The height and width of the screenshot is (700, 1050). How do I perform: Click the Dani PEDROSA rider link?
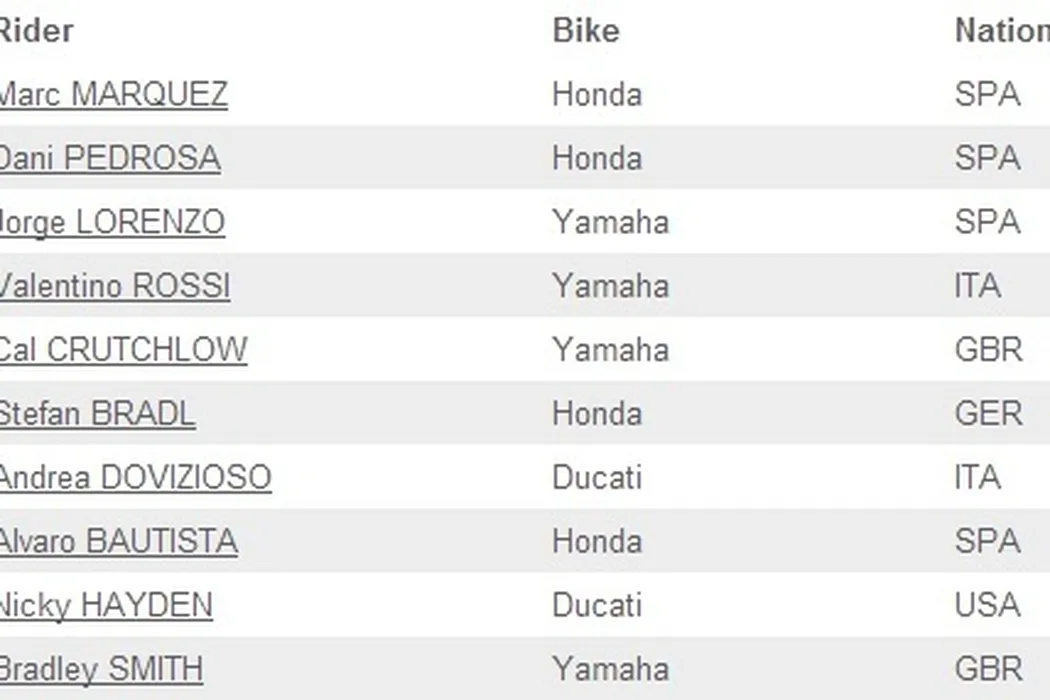pos(109,158)
